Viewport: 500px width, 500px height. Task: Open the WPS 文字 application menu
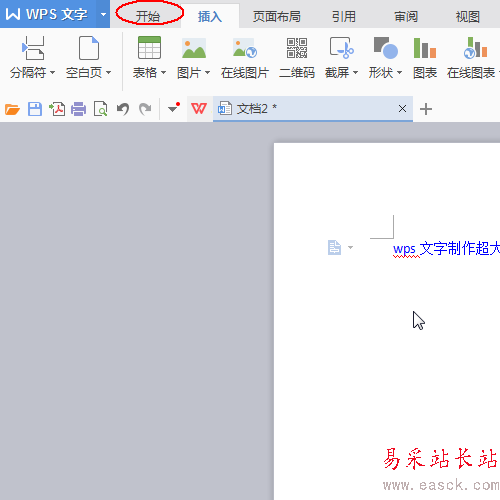[48, 14]
